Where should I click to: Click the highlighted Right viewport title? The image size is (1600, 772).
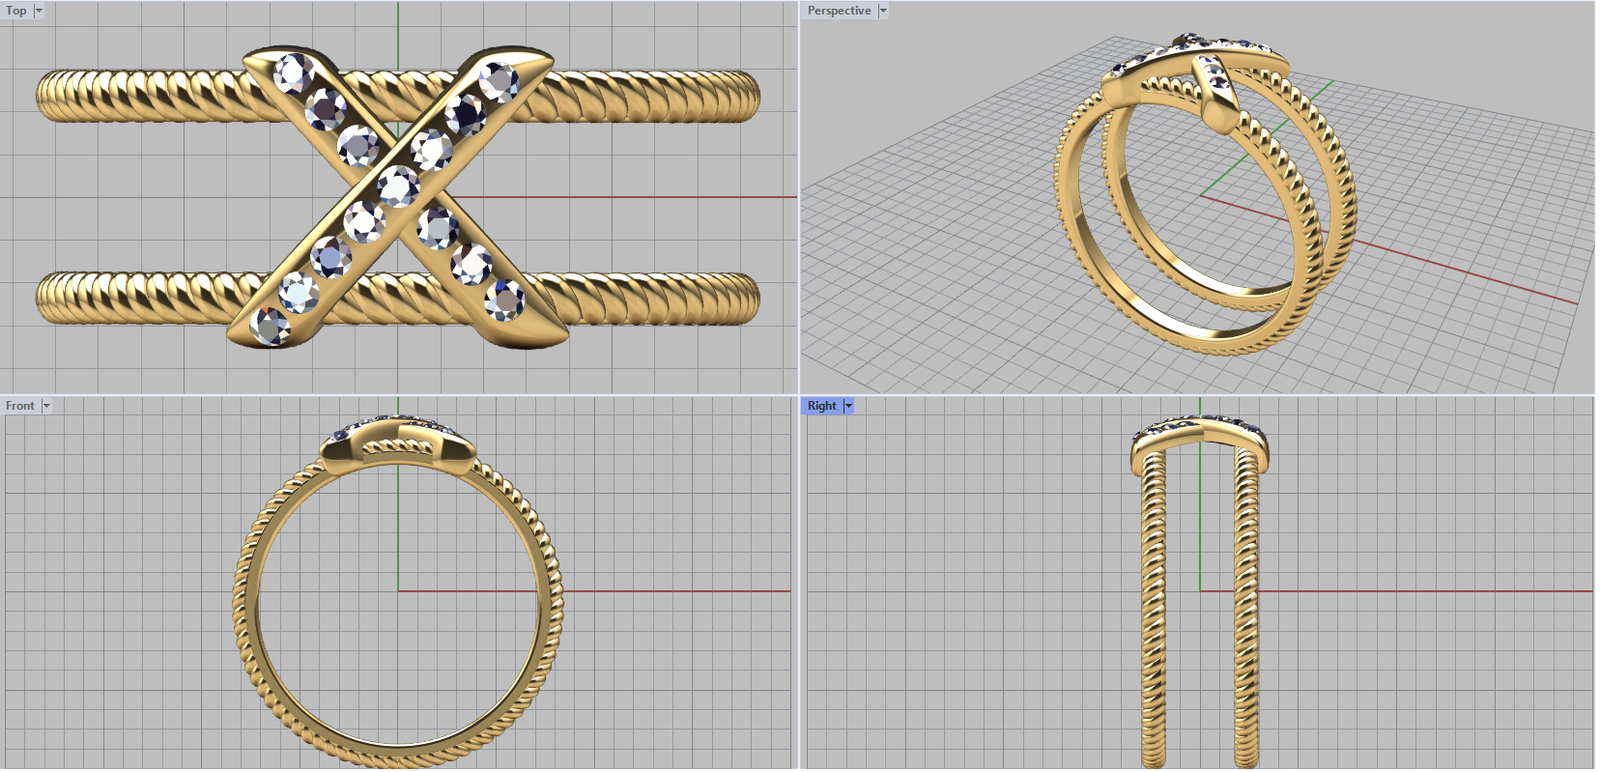[x=822, y=406]
